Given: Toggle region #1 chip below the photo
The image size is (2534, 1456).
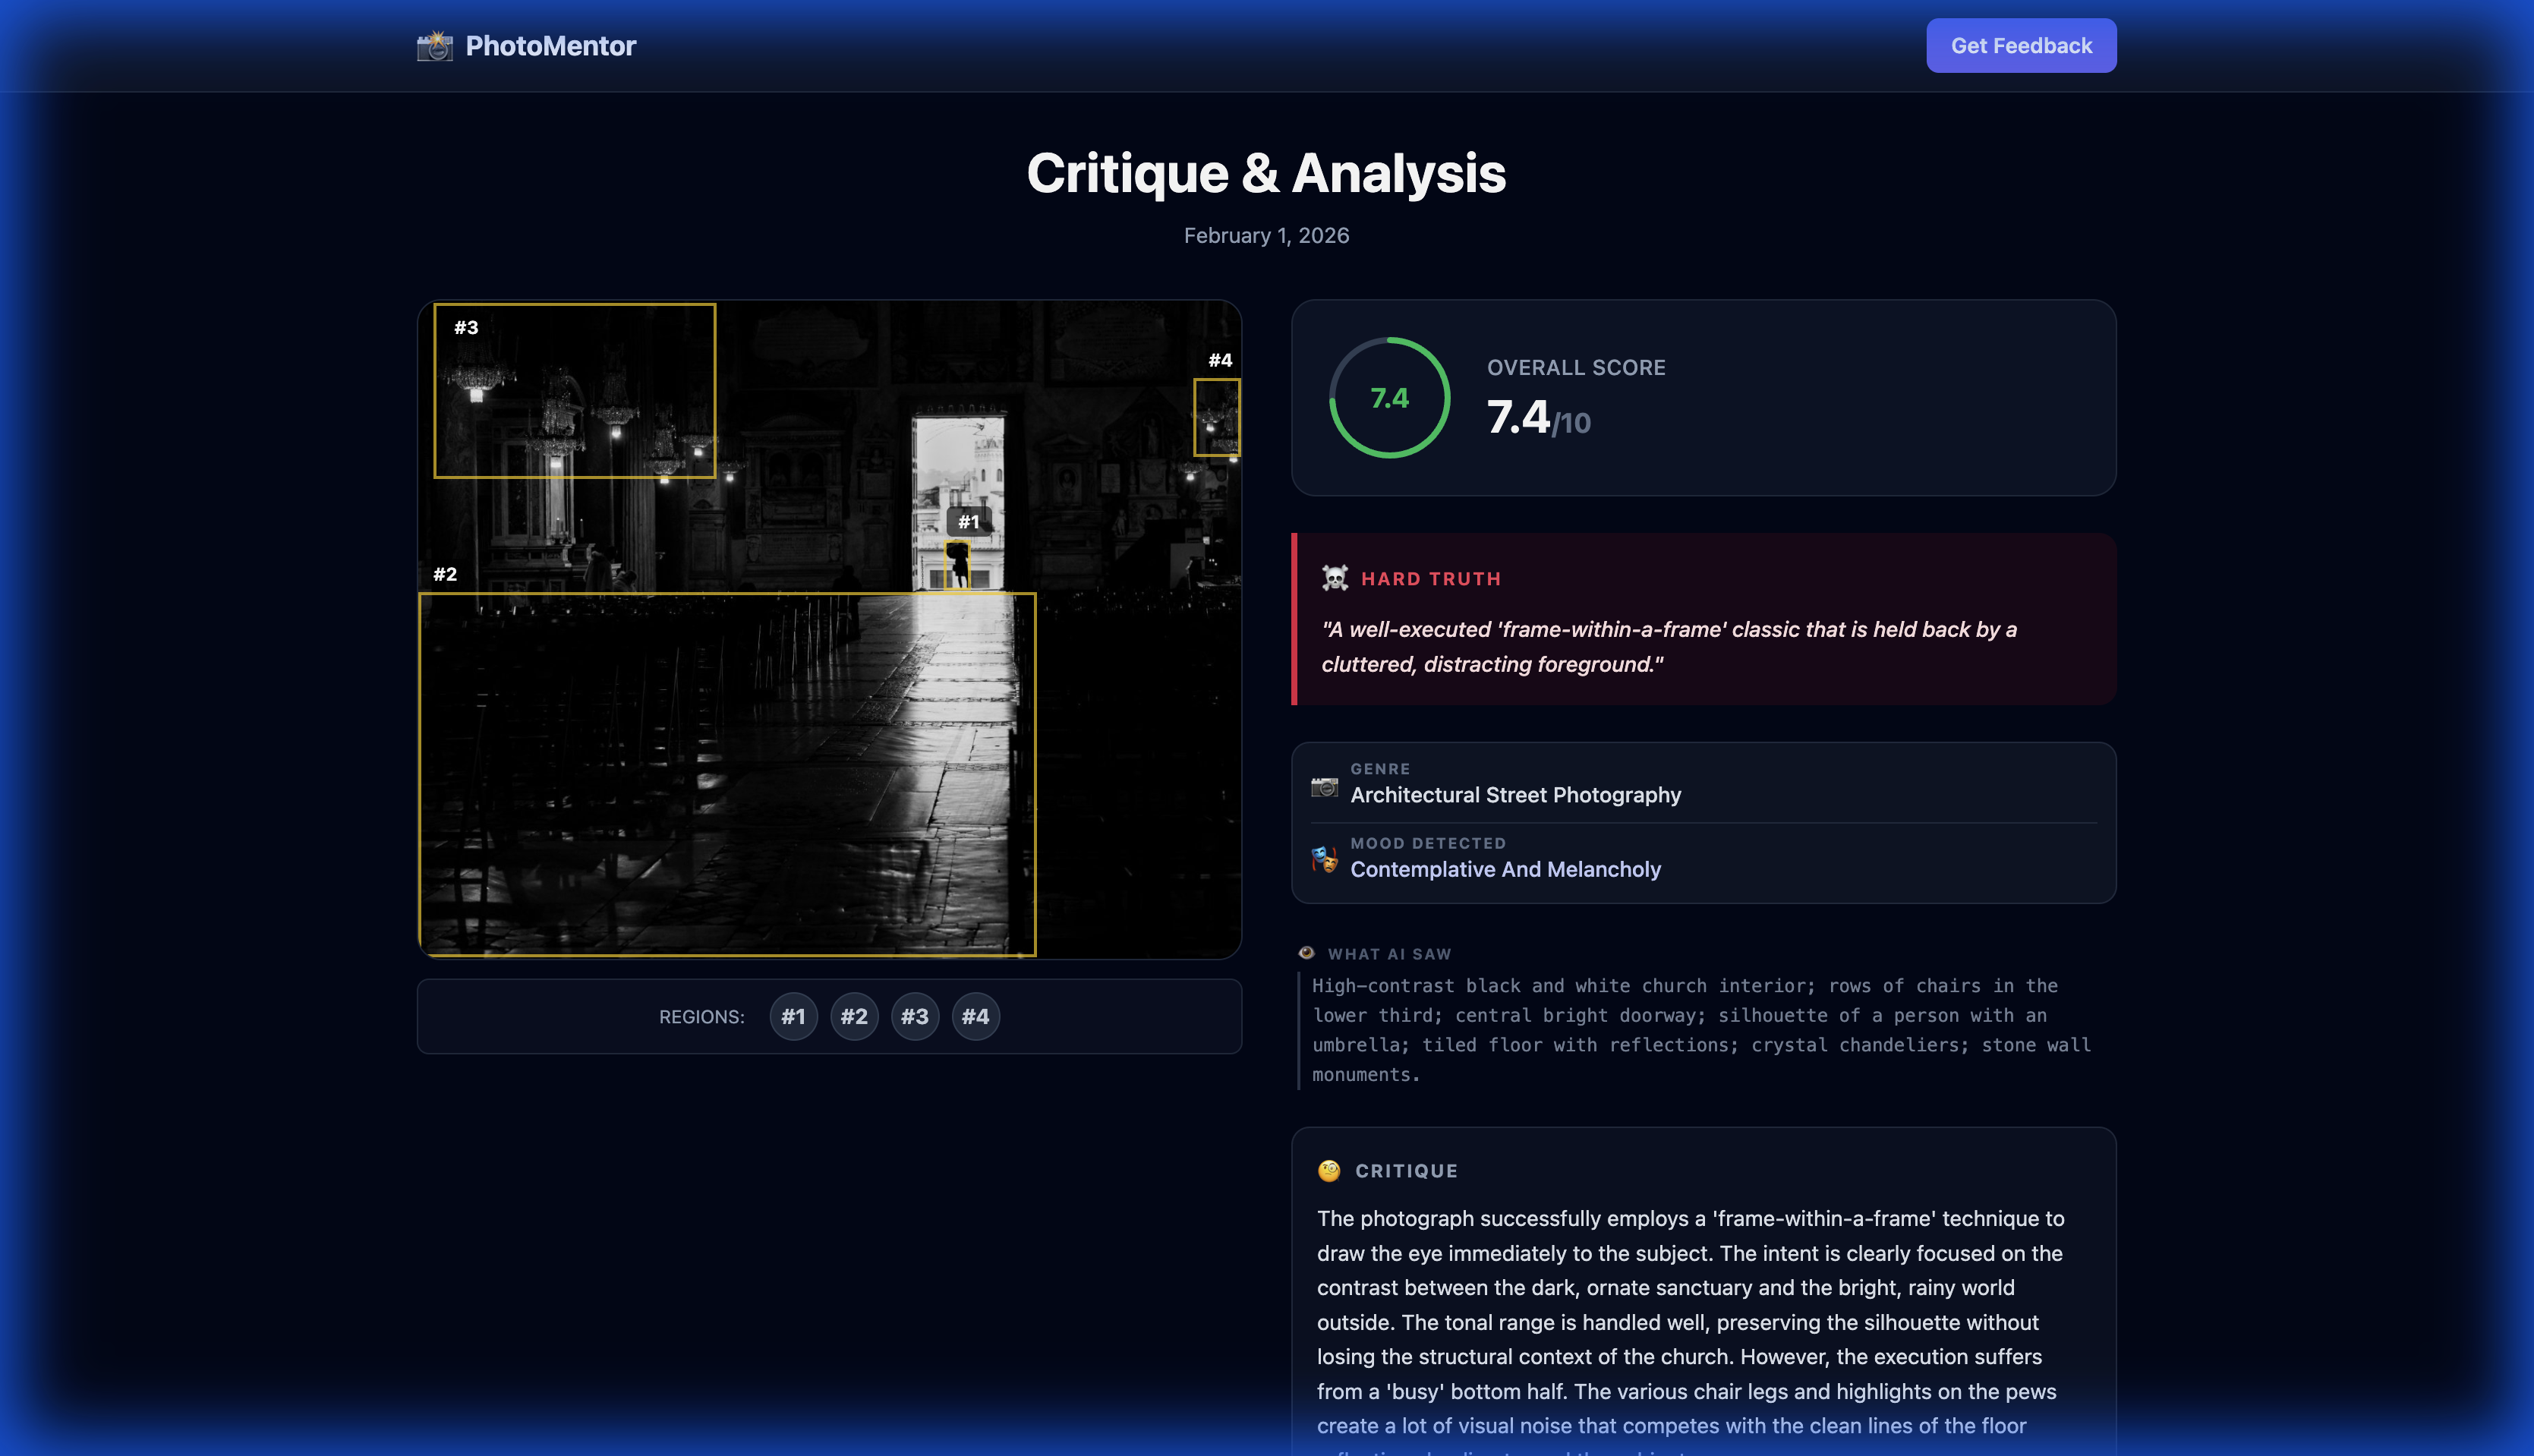Looking at the screenshot, I should tap(793, 1017).
